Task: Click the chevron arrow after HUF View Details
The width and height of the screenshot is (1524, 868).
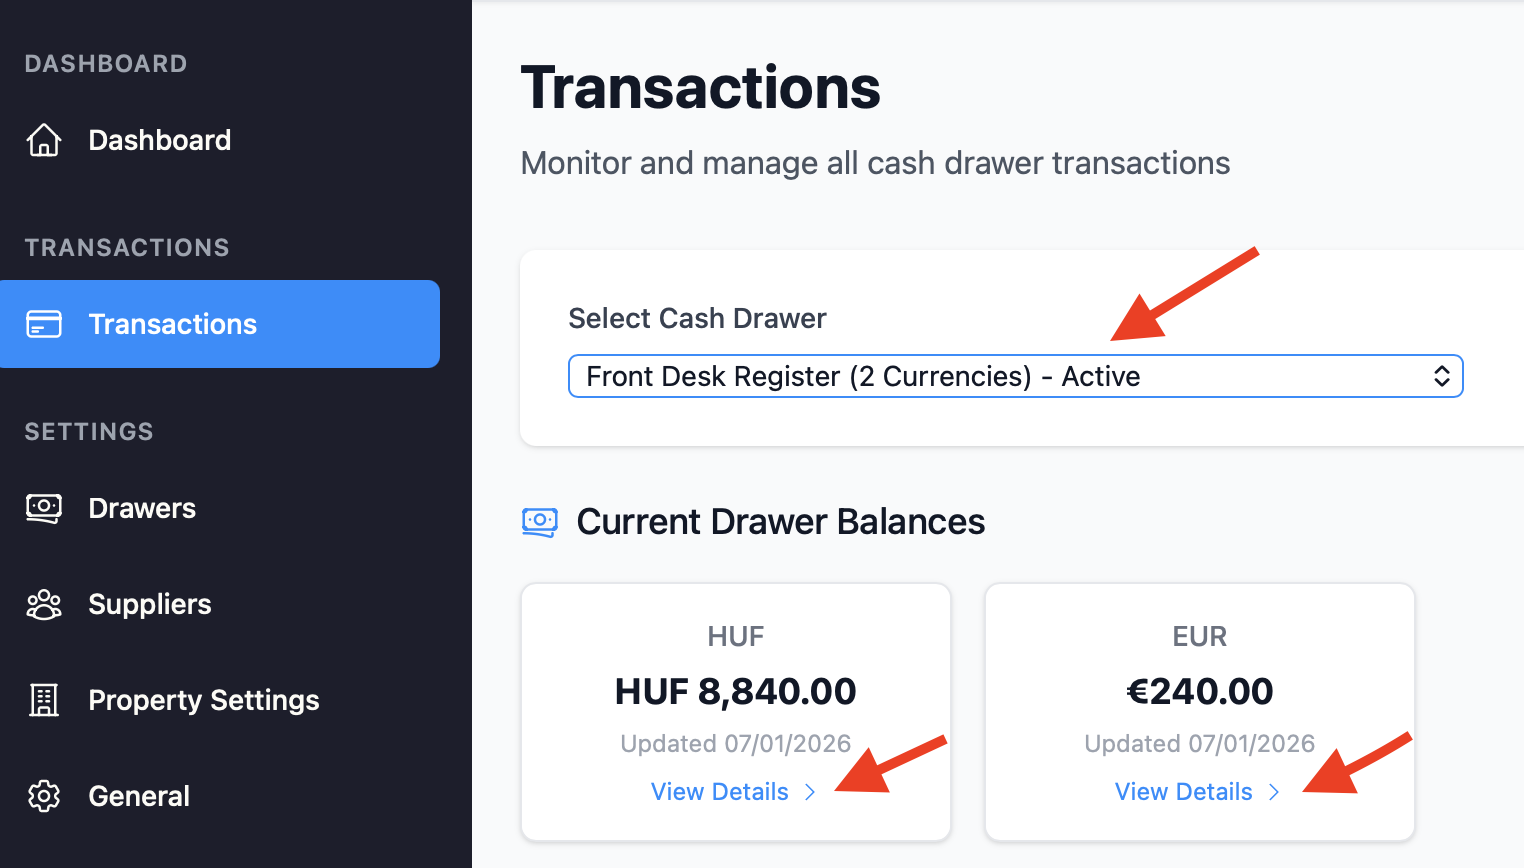Action: 810,792
